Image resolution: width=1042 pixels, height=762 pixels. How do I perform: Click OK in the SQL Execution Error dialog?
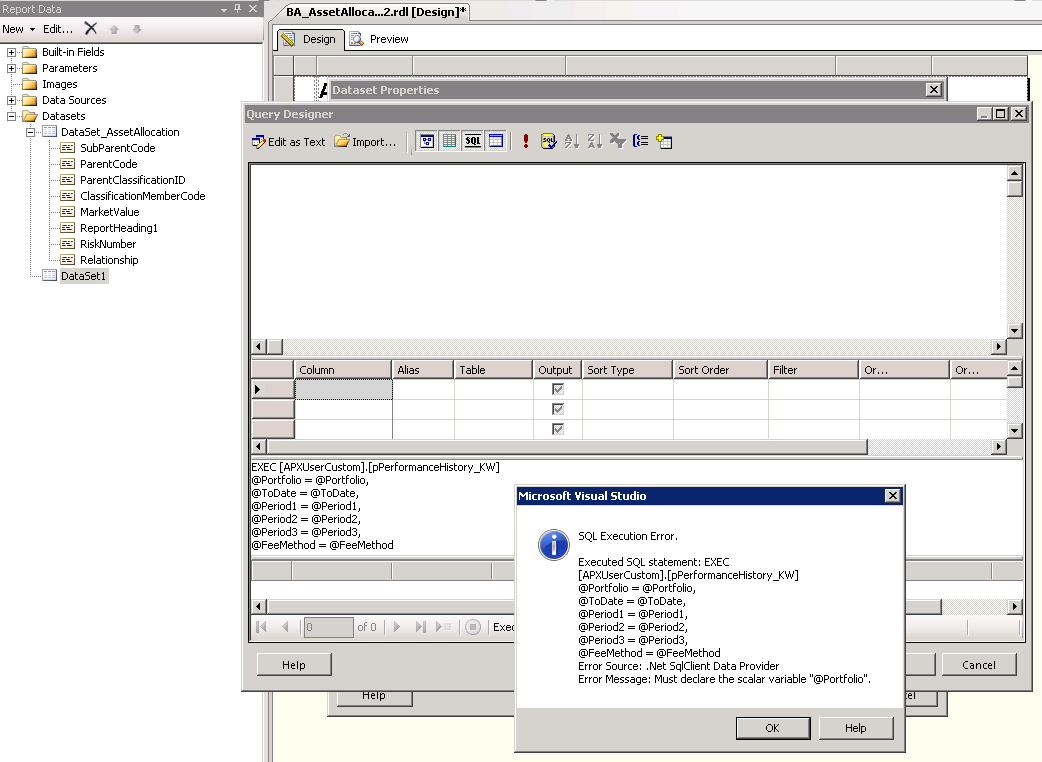pyautogui.click(x=773, y=728)
